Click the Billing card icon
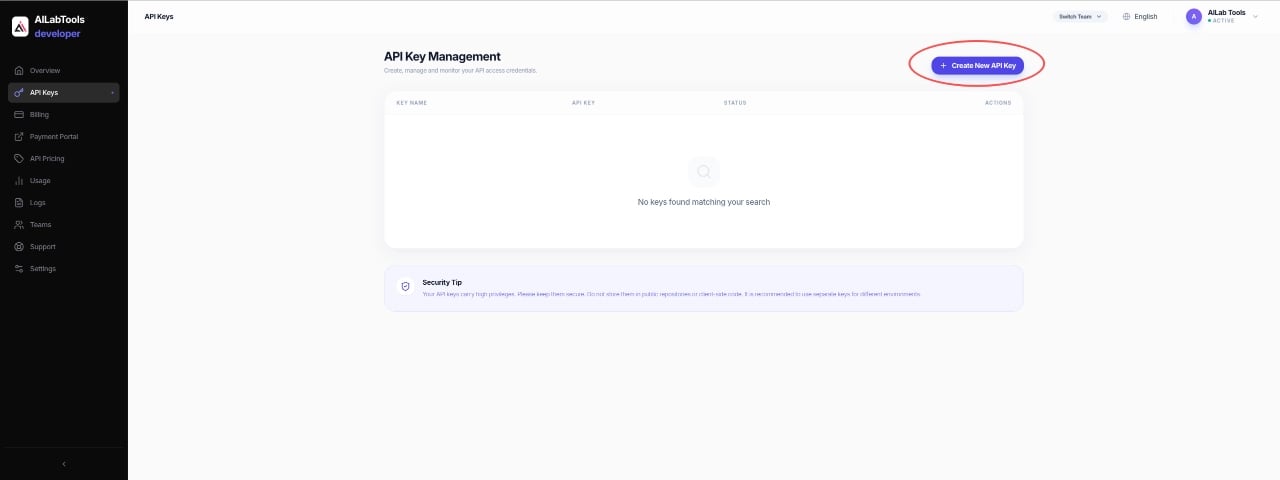Image resolution: width=1280 pixels, height=480 pixels. click(19, 115)
